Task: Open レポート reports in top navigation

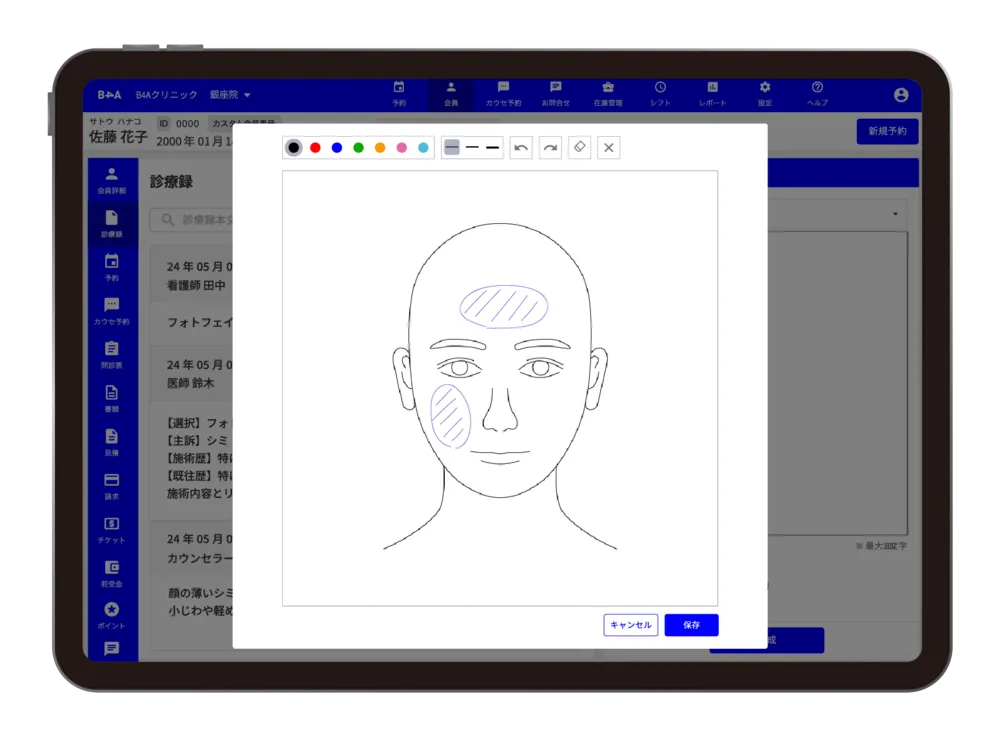Action: (712, 94)
